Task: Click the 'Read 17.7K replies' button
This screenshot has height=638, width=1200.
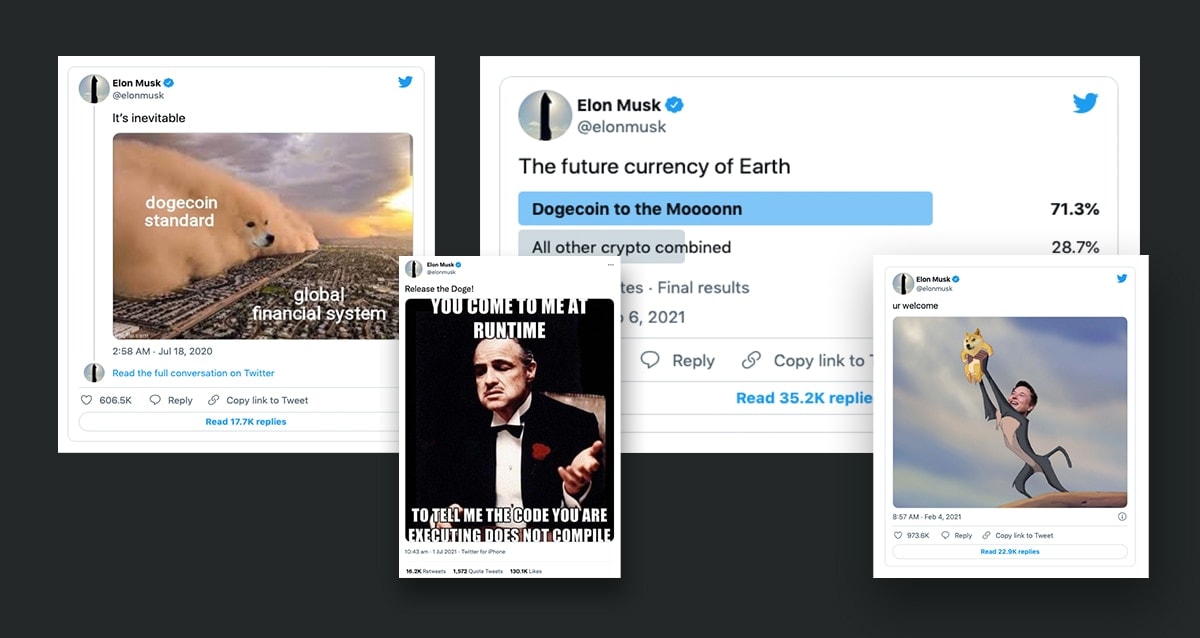Action: (246, 422)
